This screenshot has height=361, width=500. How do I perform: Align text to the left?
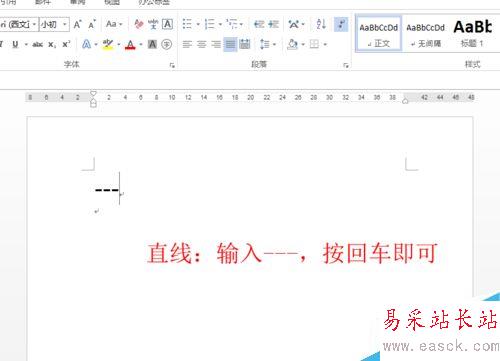[x=187, y=44]
